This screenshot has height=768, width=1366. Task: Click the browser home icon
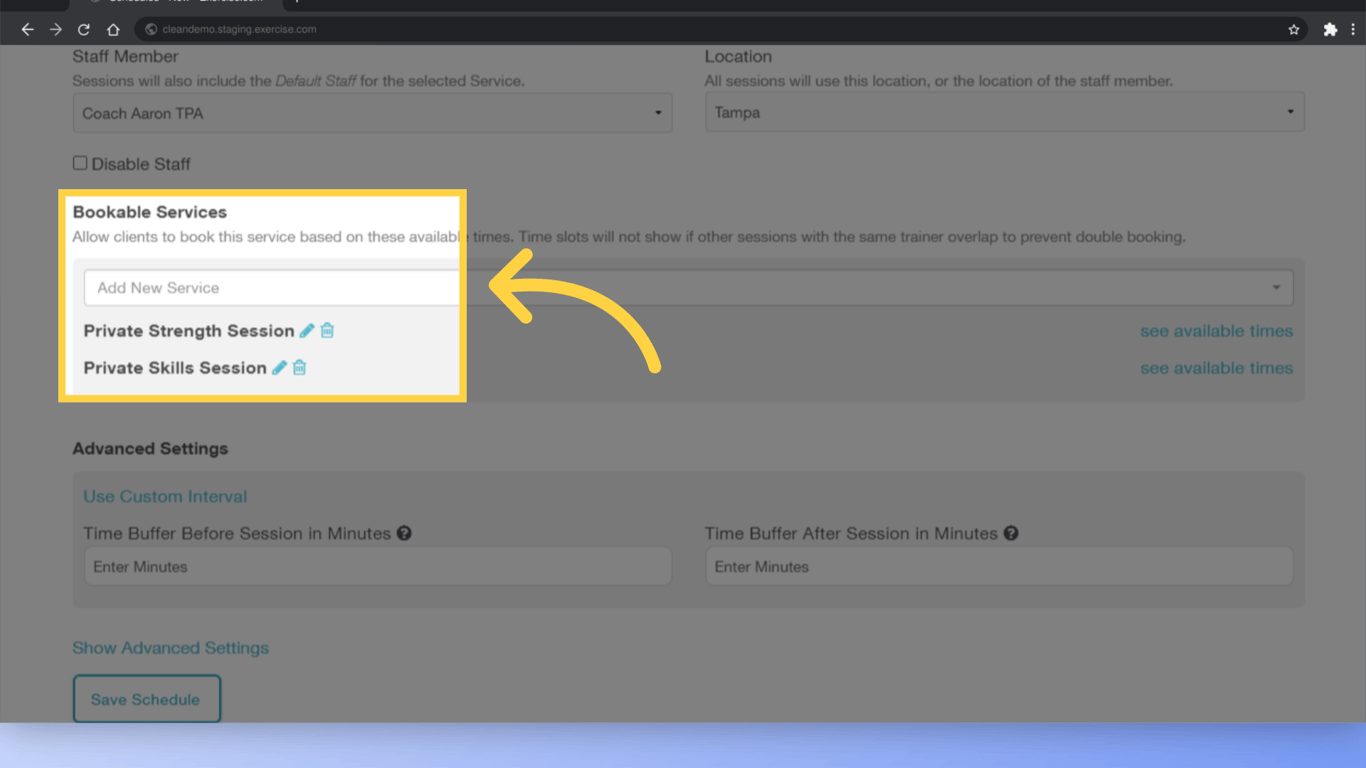pyautogui.click(x=112, y=29)
